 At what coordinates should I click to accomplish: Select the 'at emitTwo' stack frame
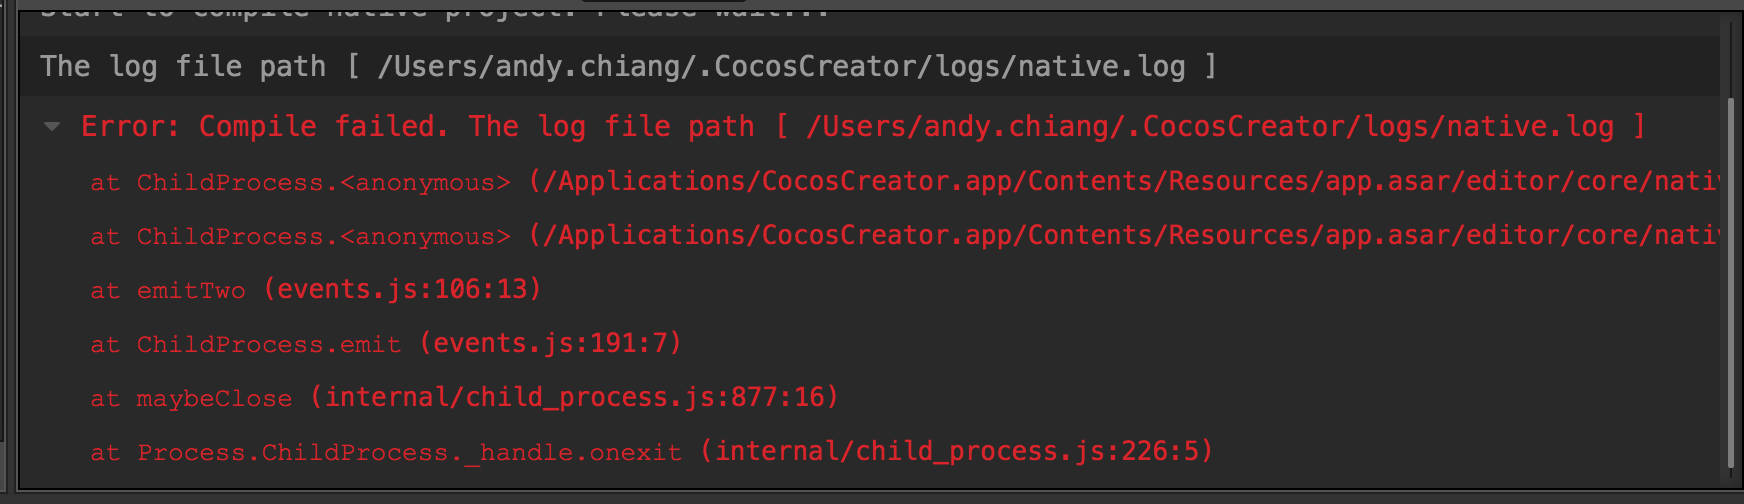pos(168,291)
